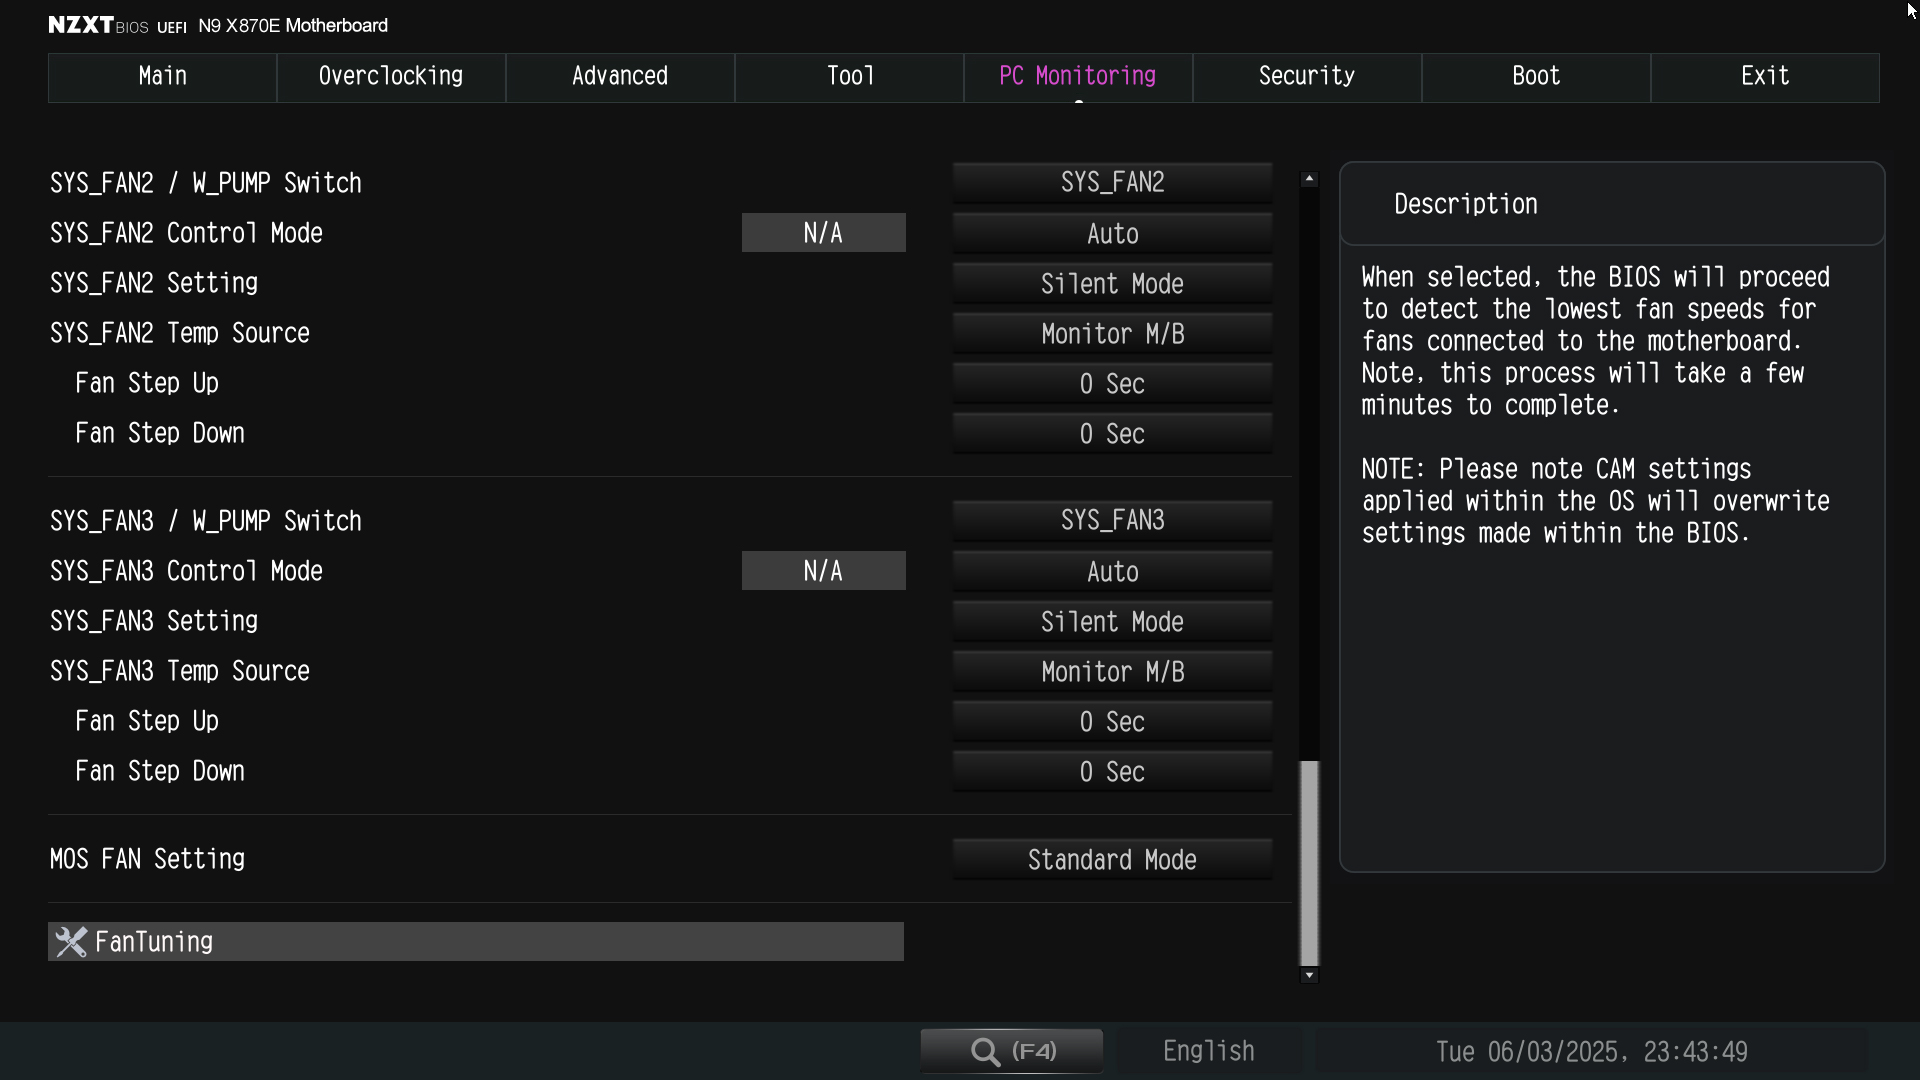The height and width of the screenshot is (1080, 1920).
Task: Click the scrollbar up arrow
Action: pyautogui.click(x=1309, y=179)
